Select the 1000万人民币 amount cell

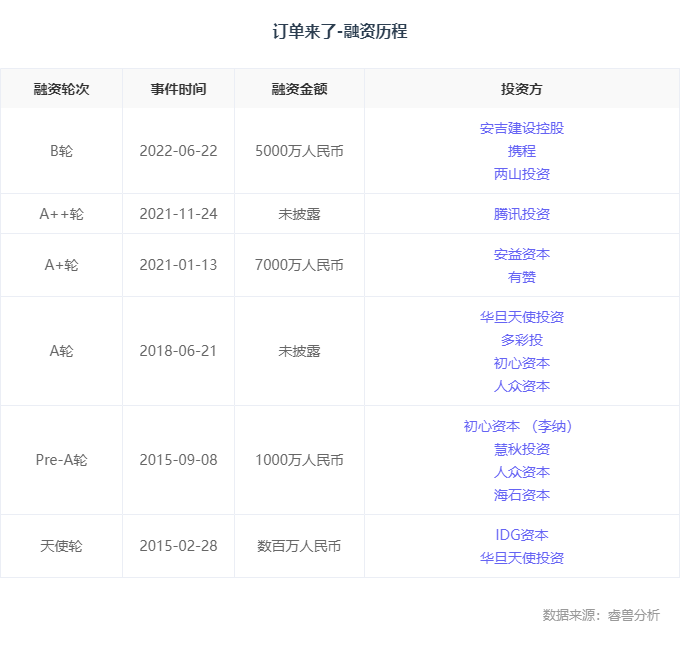pos(299,460)
